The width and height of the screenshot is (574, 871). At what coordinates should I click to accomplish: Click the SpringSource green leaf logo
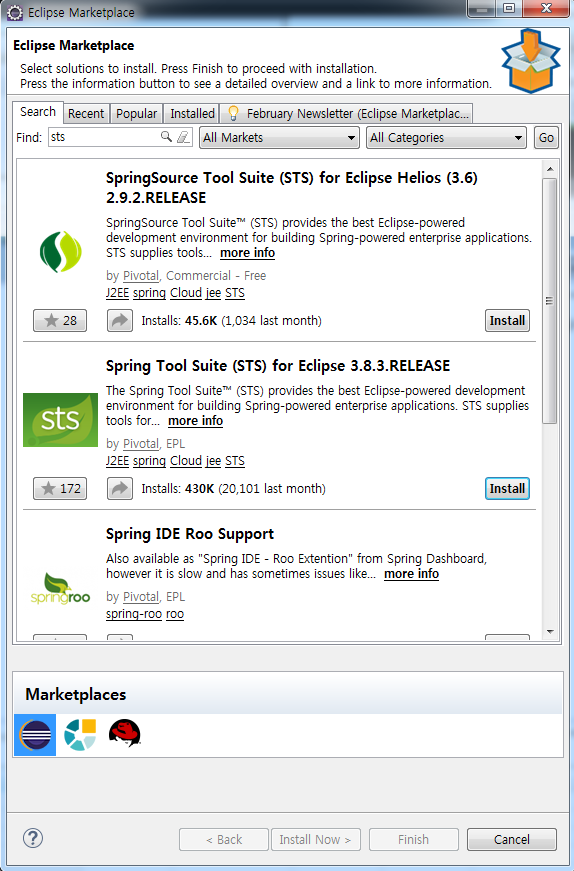pyautogui.click(x=61, y=252)
